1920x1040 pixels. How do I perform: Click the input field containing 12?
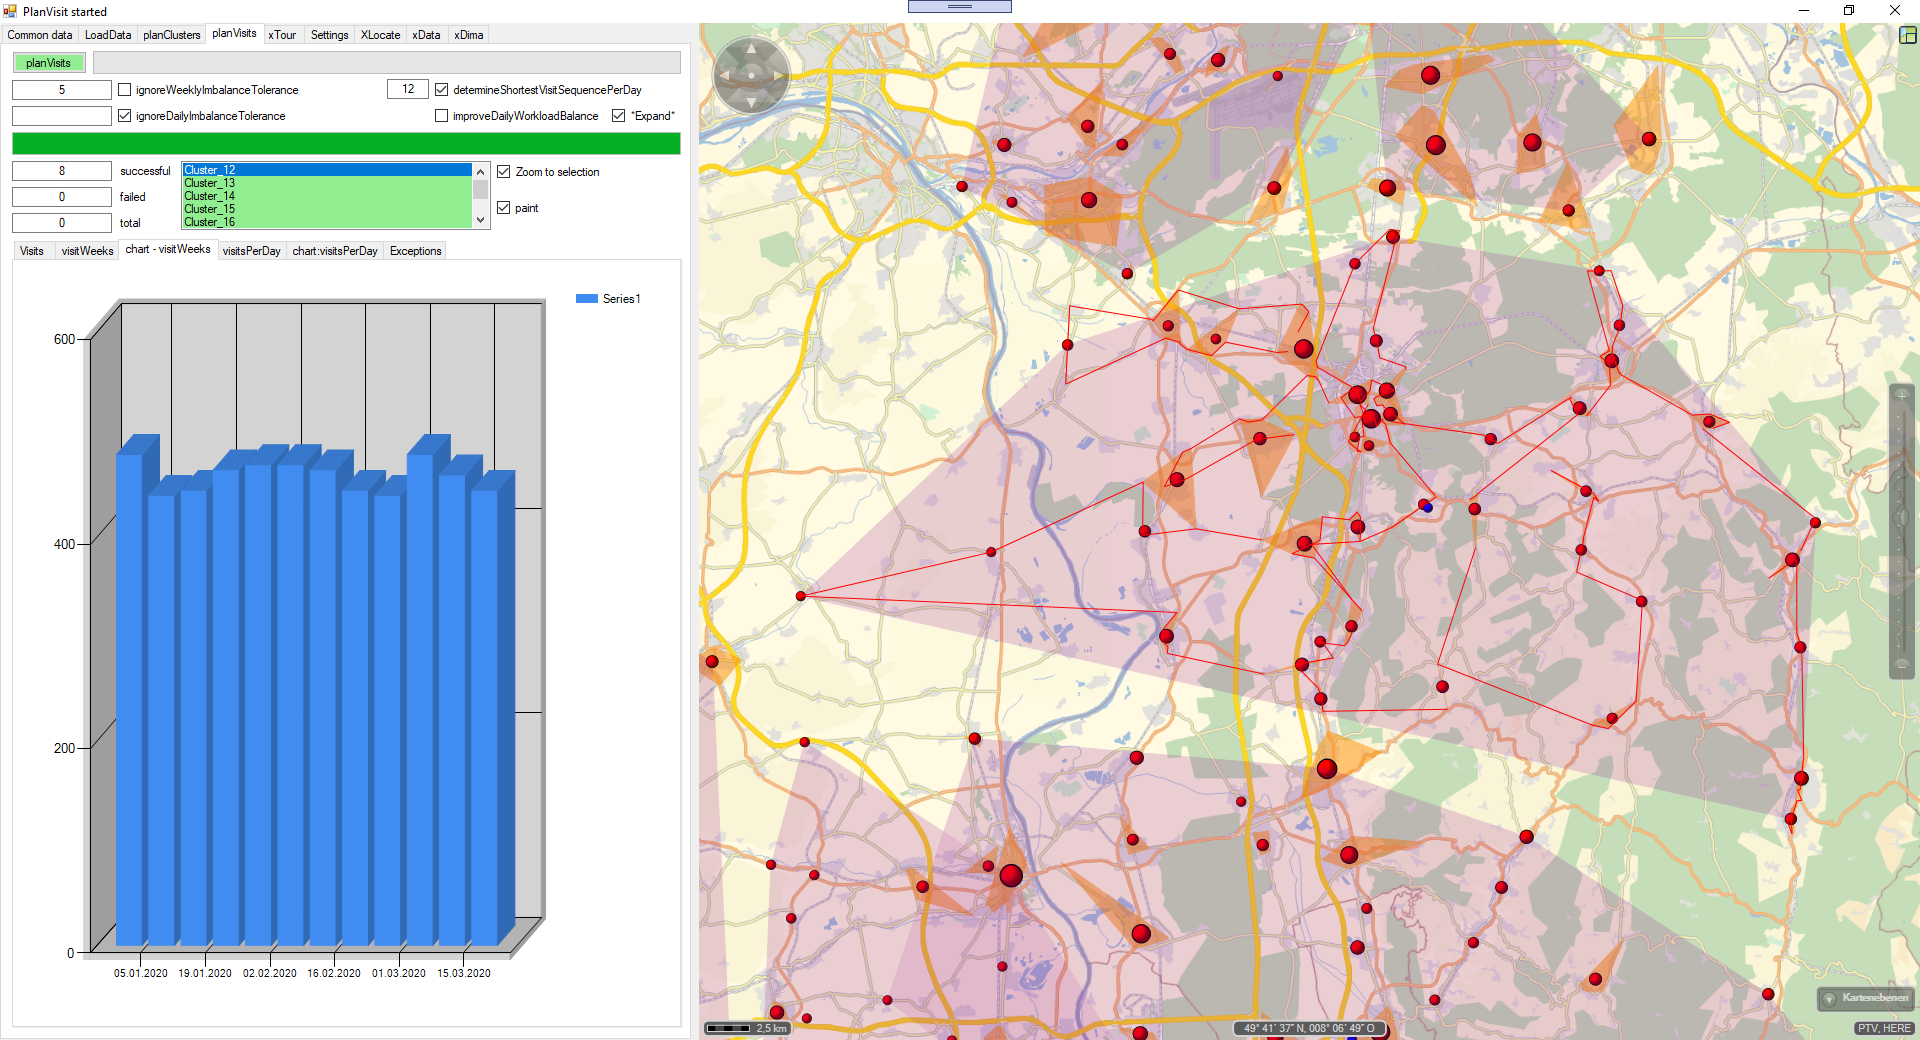pos(407,90)
